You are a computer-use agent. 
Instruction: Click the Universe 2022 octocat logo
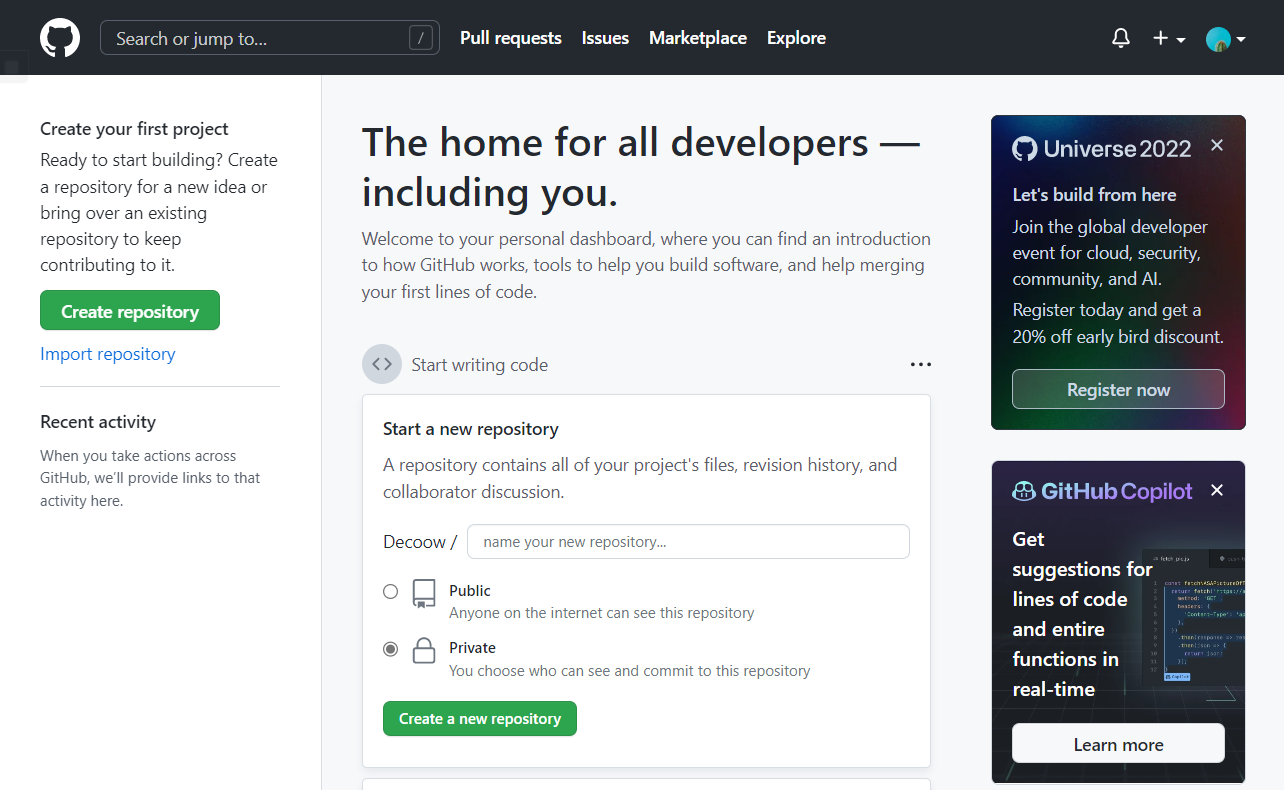point(1025,149)
